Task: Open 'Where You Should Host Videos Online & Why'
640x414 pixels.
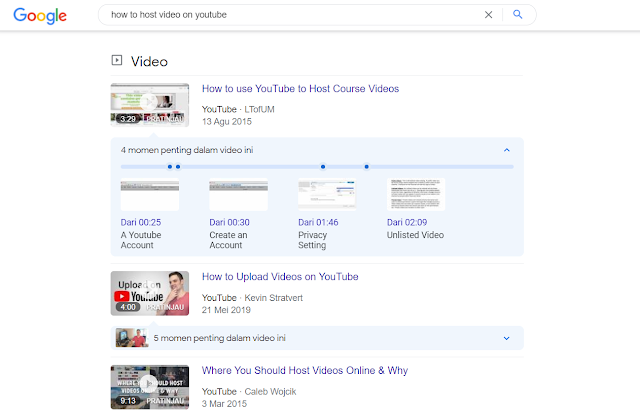Action: [x=305, y=371]
